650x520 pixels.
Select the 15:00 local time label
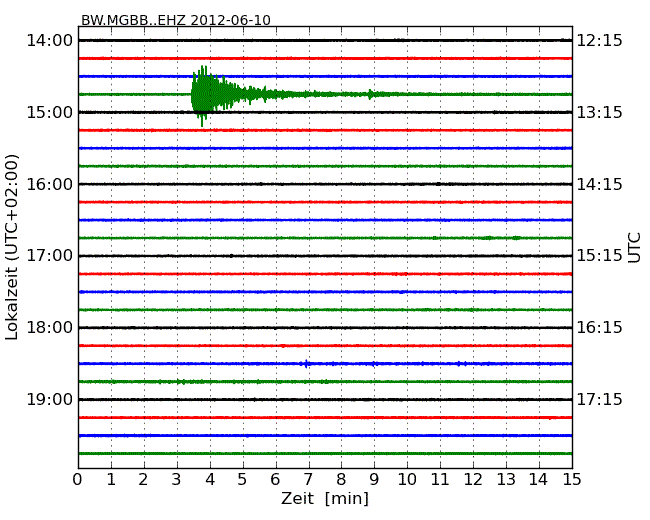(x=50, y=112)
